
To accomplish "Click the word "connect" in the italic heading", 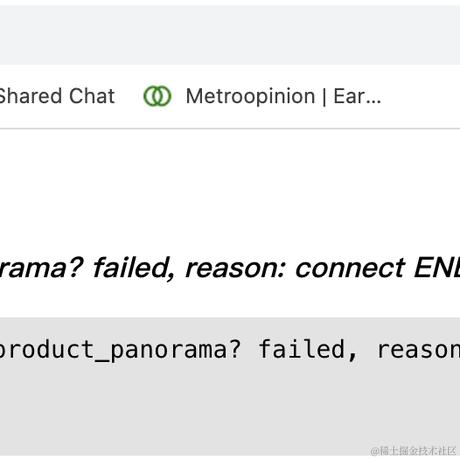I will point(350,268).
